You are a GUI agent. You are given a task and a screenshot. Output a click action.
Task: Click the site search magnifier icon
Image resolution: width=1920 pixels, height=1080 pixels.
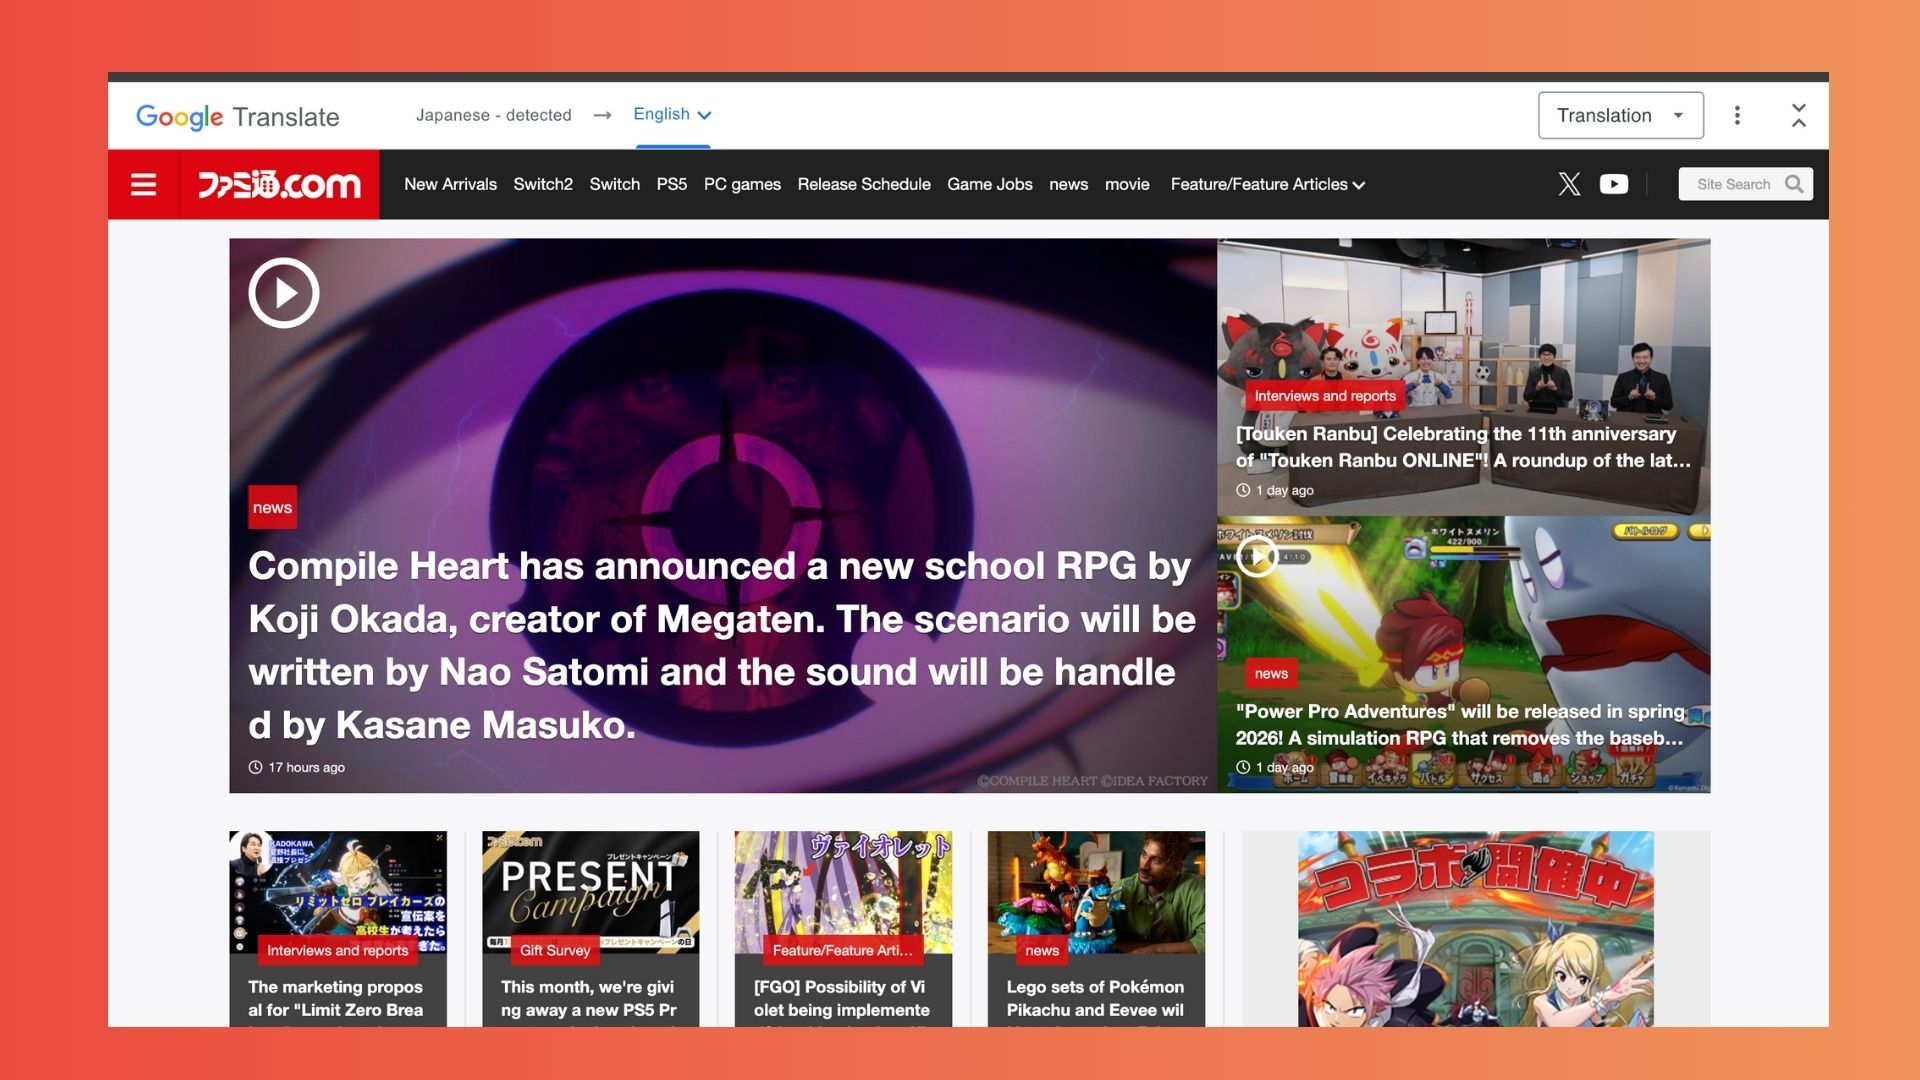click(x=1794, y=184)
